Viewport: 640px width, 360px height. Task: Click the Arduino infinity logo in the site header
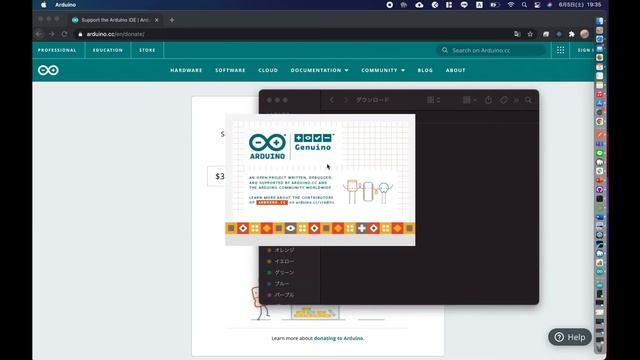point(48,70)
